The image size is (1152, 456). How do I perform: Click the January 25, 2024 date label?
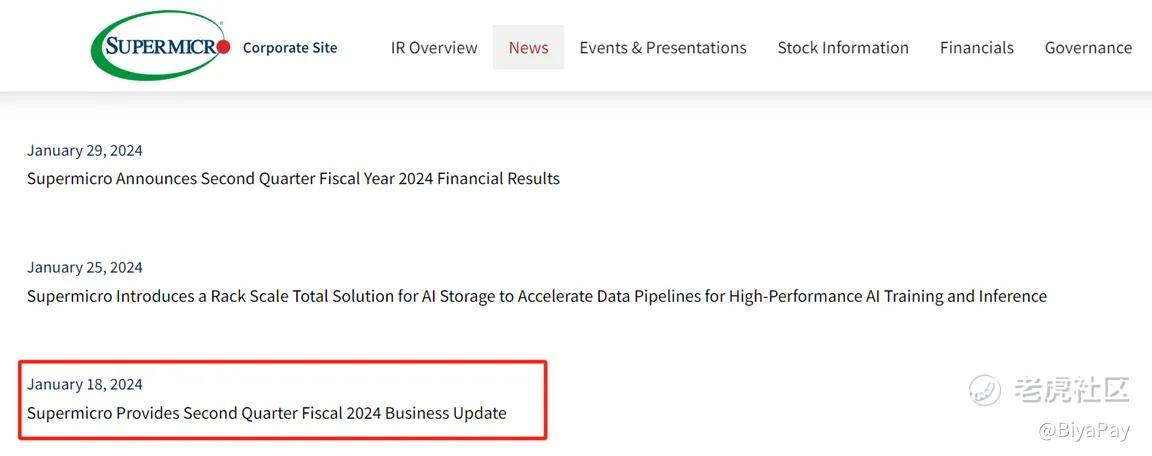click(x=84, y=267)
